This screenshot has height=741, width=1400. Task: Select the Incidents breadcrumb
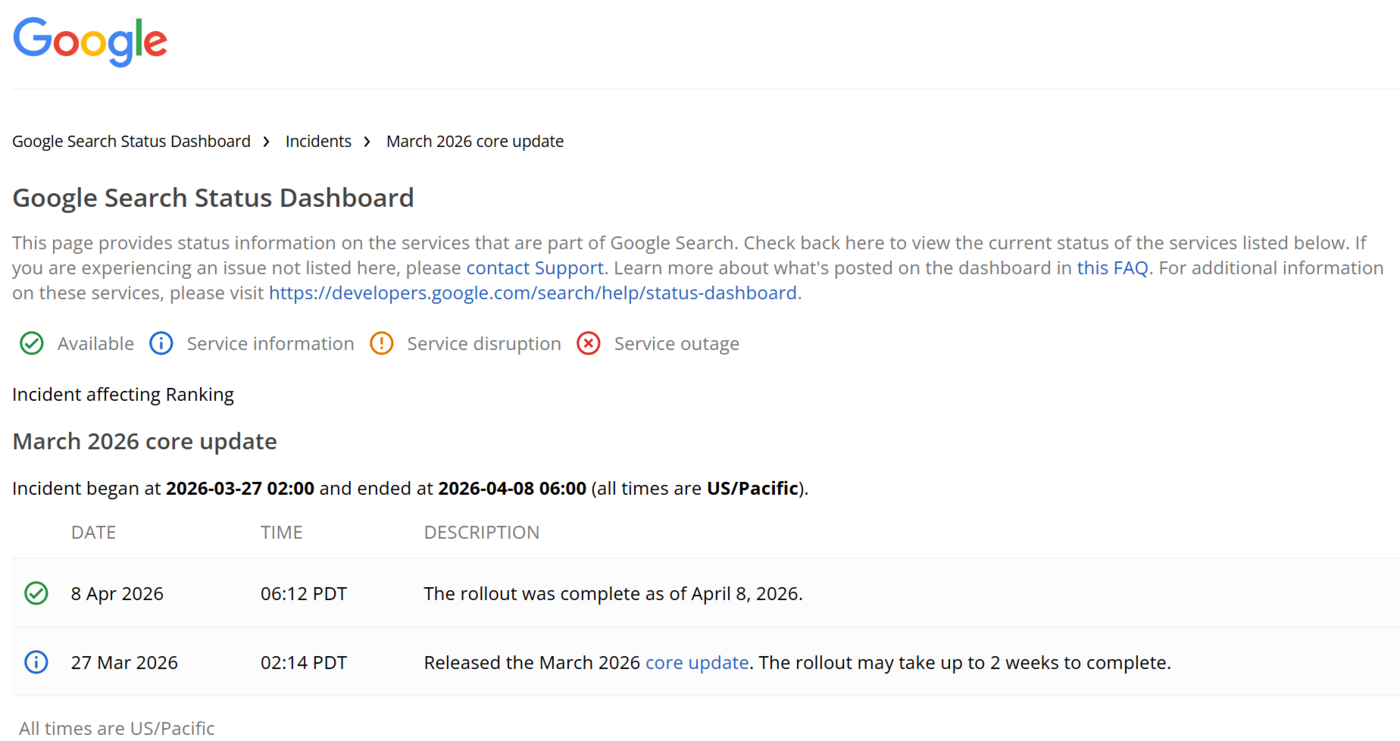[318, 141]
